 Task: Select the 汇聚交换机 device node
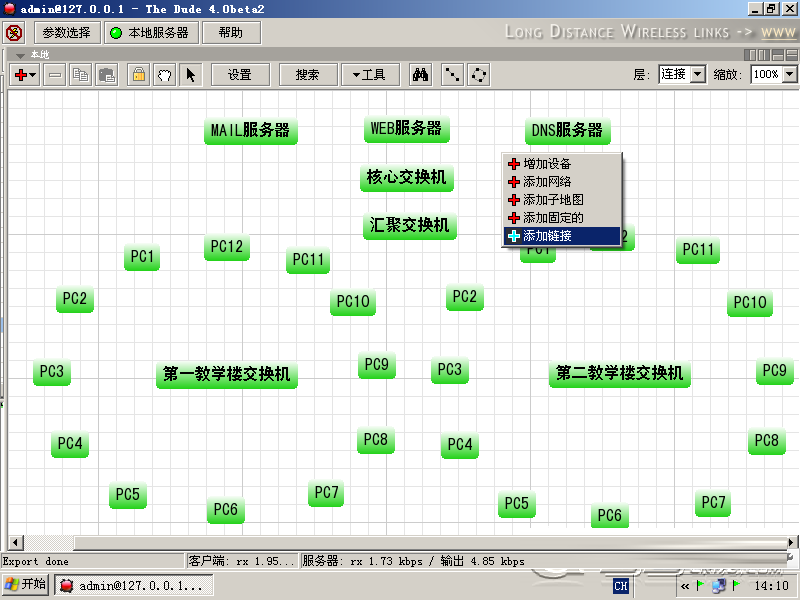(x=410, y=226)
